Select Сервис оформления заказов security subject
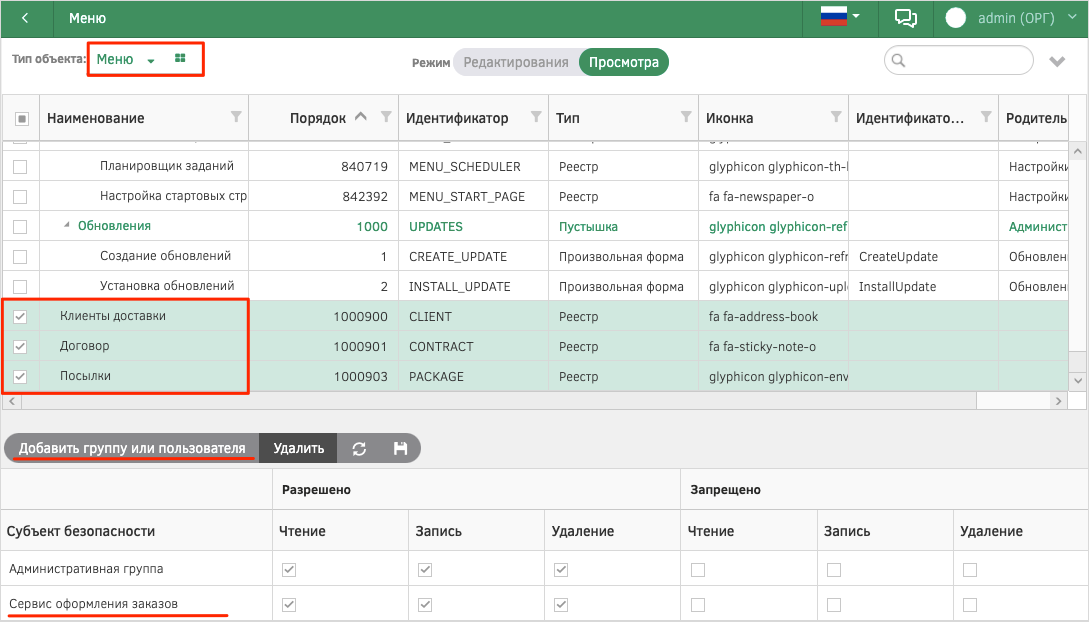 [94, 603]
